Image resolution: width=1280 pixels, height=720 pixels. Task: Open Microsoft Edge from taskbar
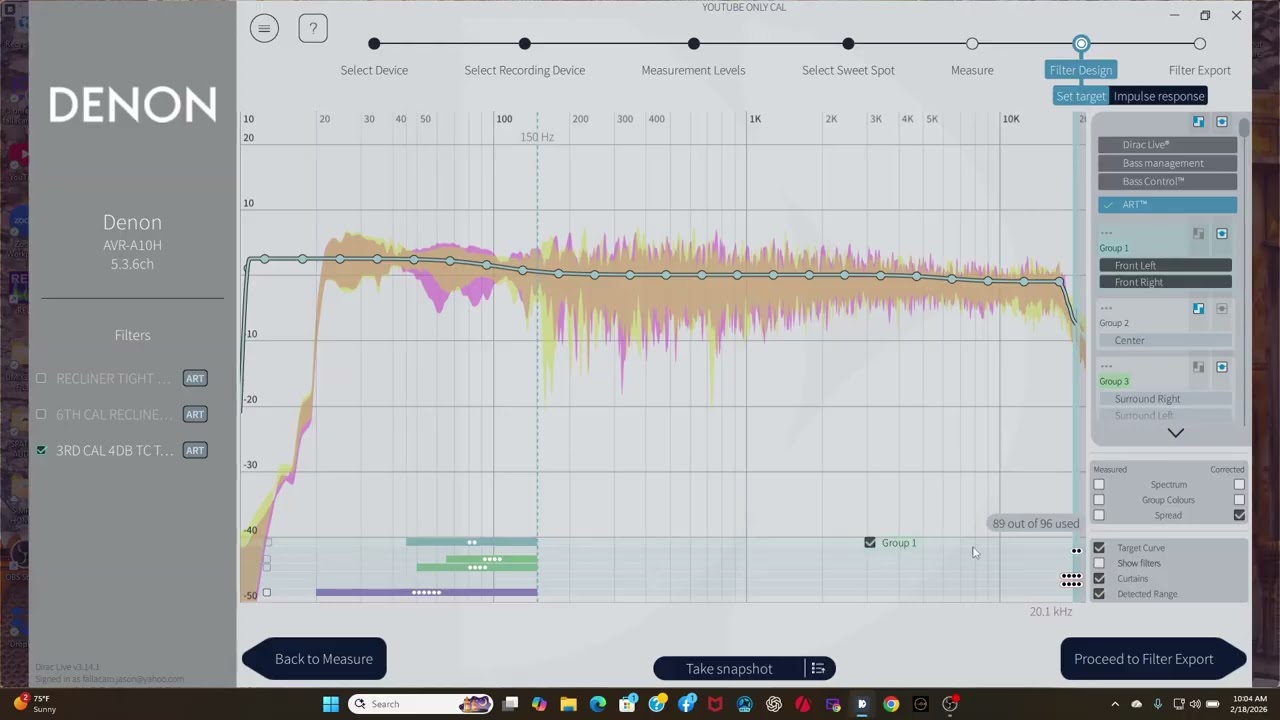coord(598,704)
